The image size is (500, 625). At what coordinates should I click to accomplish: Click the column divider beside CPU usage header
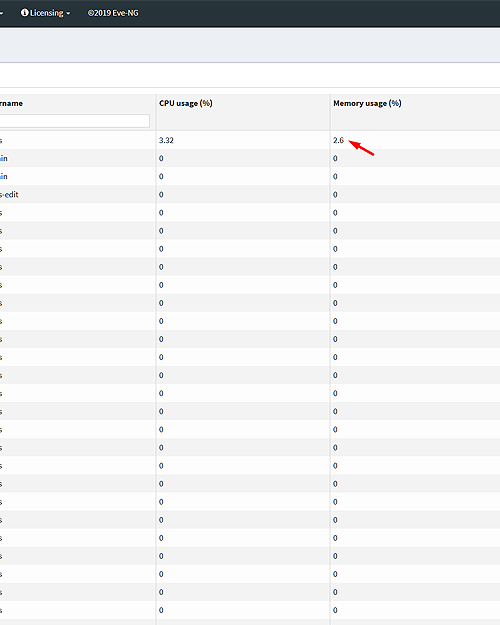(x=156, y=112)
